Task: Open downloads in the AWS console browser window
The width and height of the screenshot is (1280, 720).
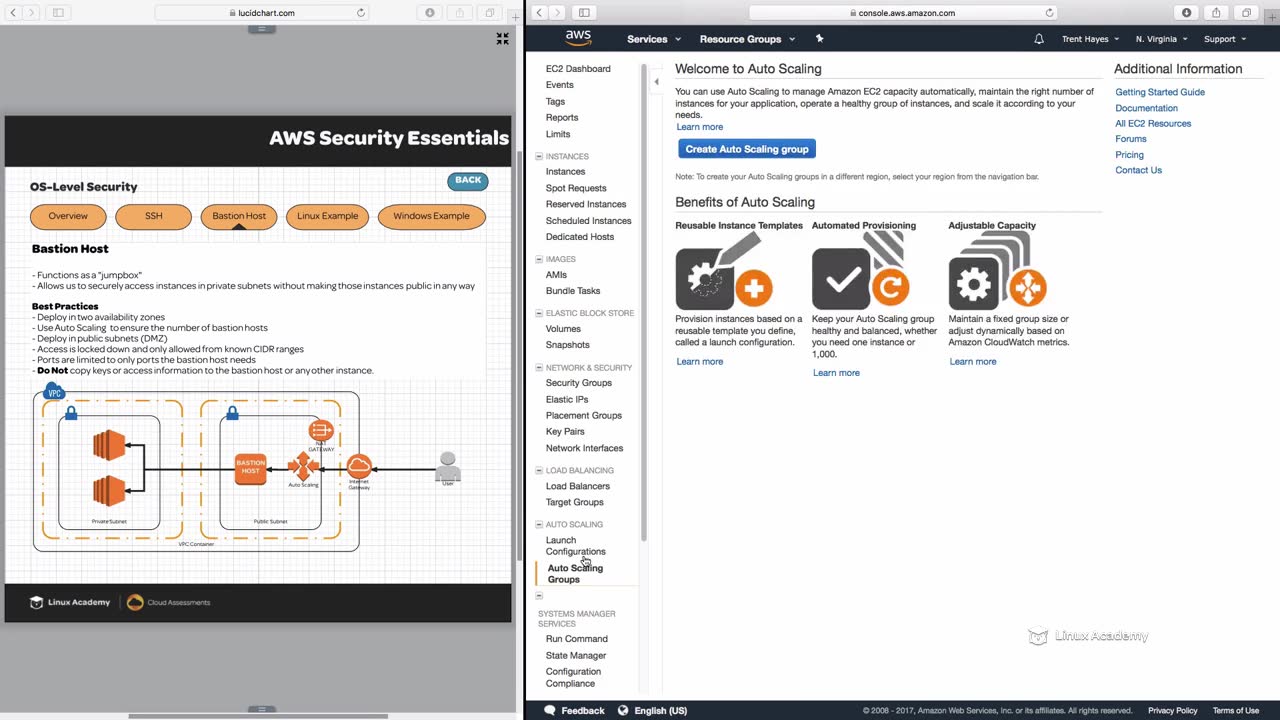Action: pos(1187,13)
